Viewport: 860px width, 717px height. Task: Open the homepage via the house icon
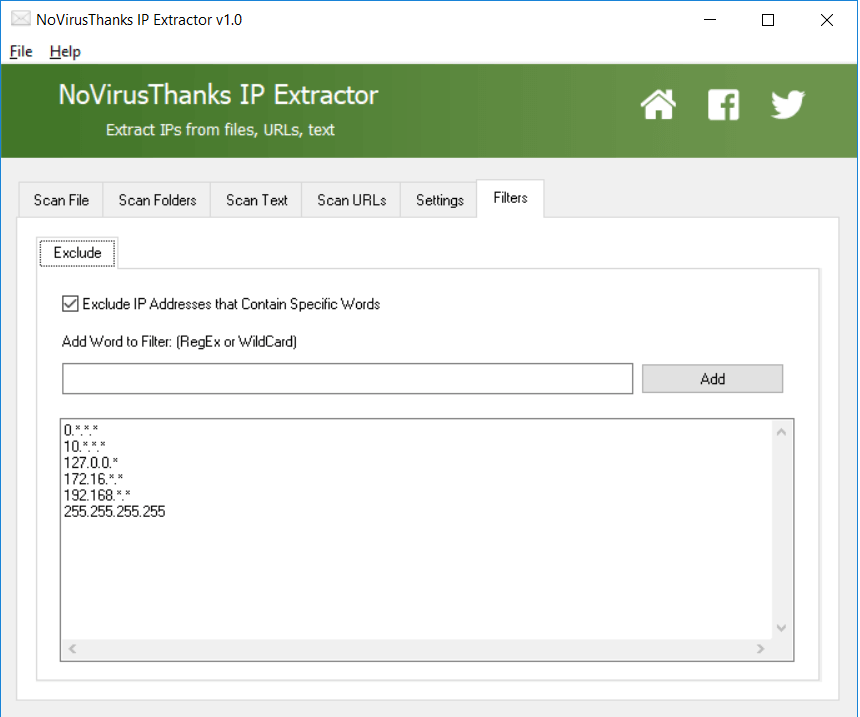pyautogui.click(x=658, y=104)
